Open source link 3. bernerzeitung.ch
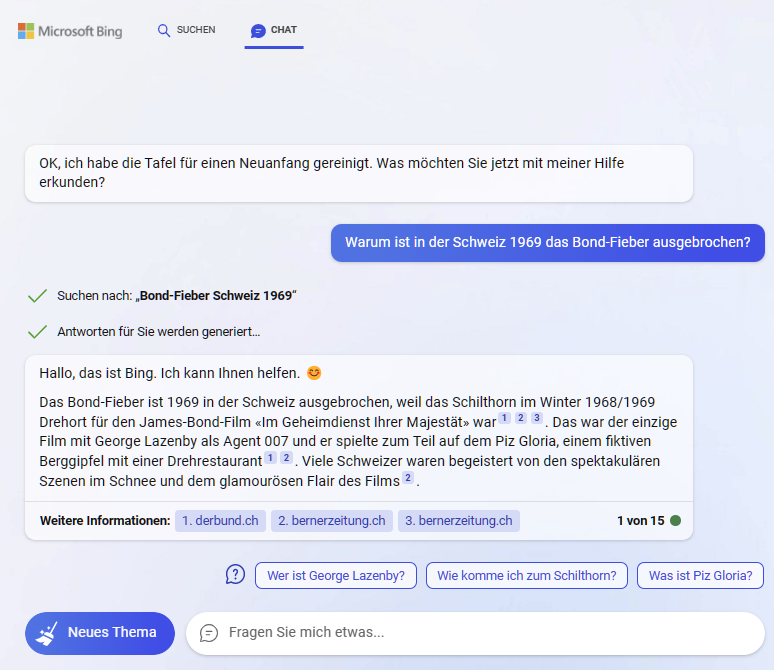 [x=459, y=521]
